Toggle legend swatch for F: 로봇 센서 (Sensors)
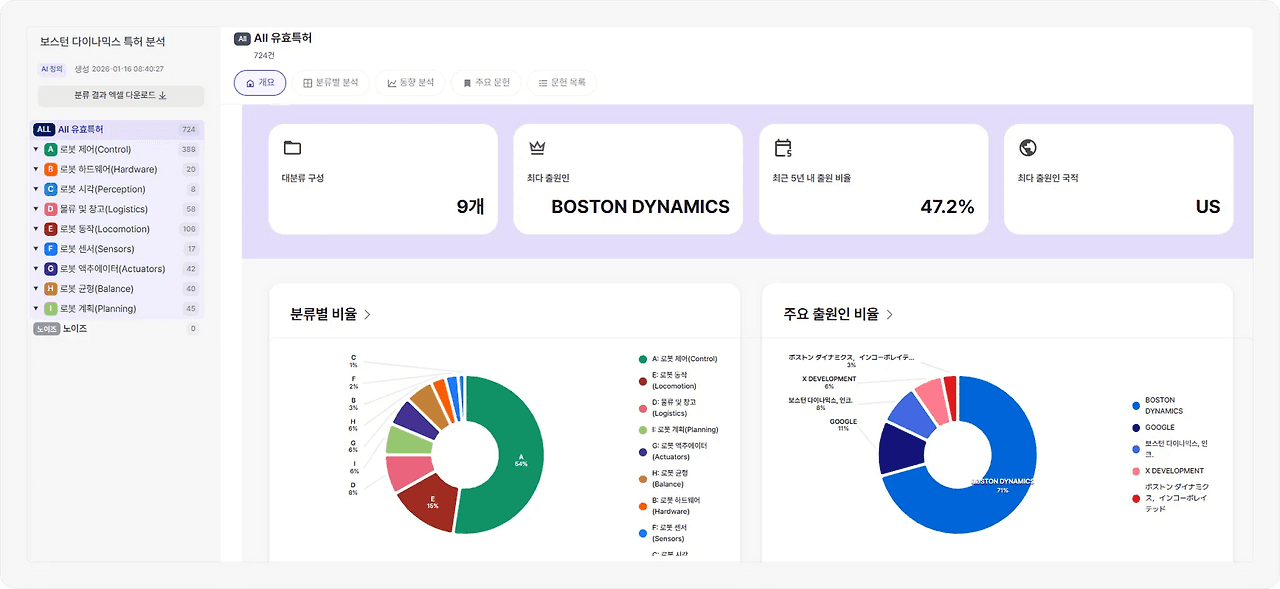 click(643, 533)
